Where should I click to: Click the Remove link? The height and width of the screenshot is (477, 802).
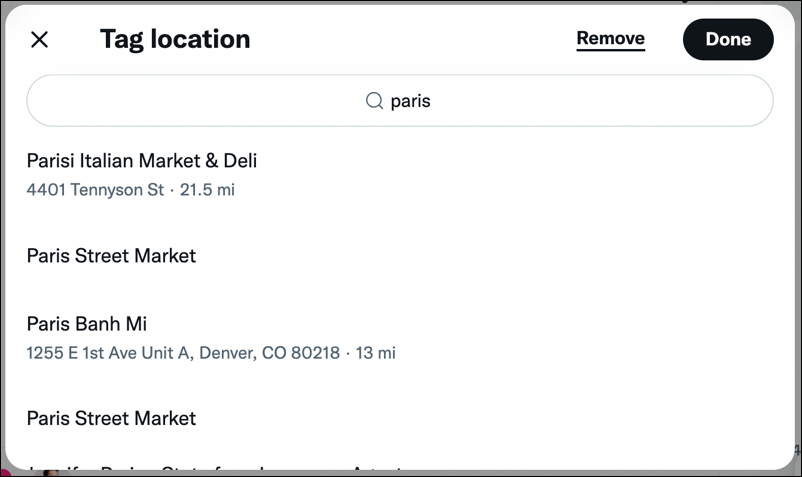610,39
